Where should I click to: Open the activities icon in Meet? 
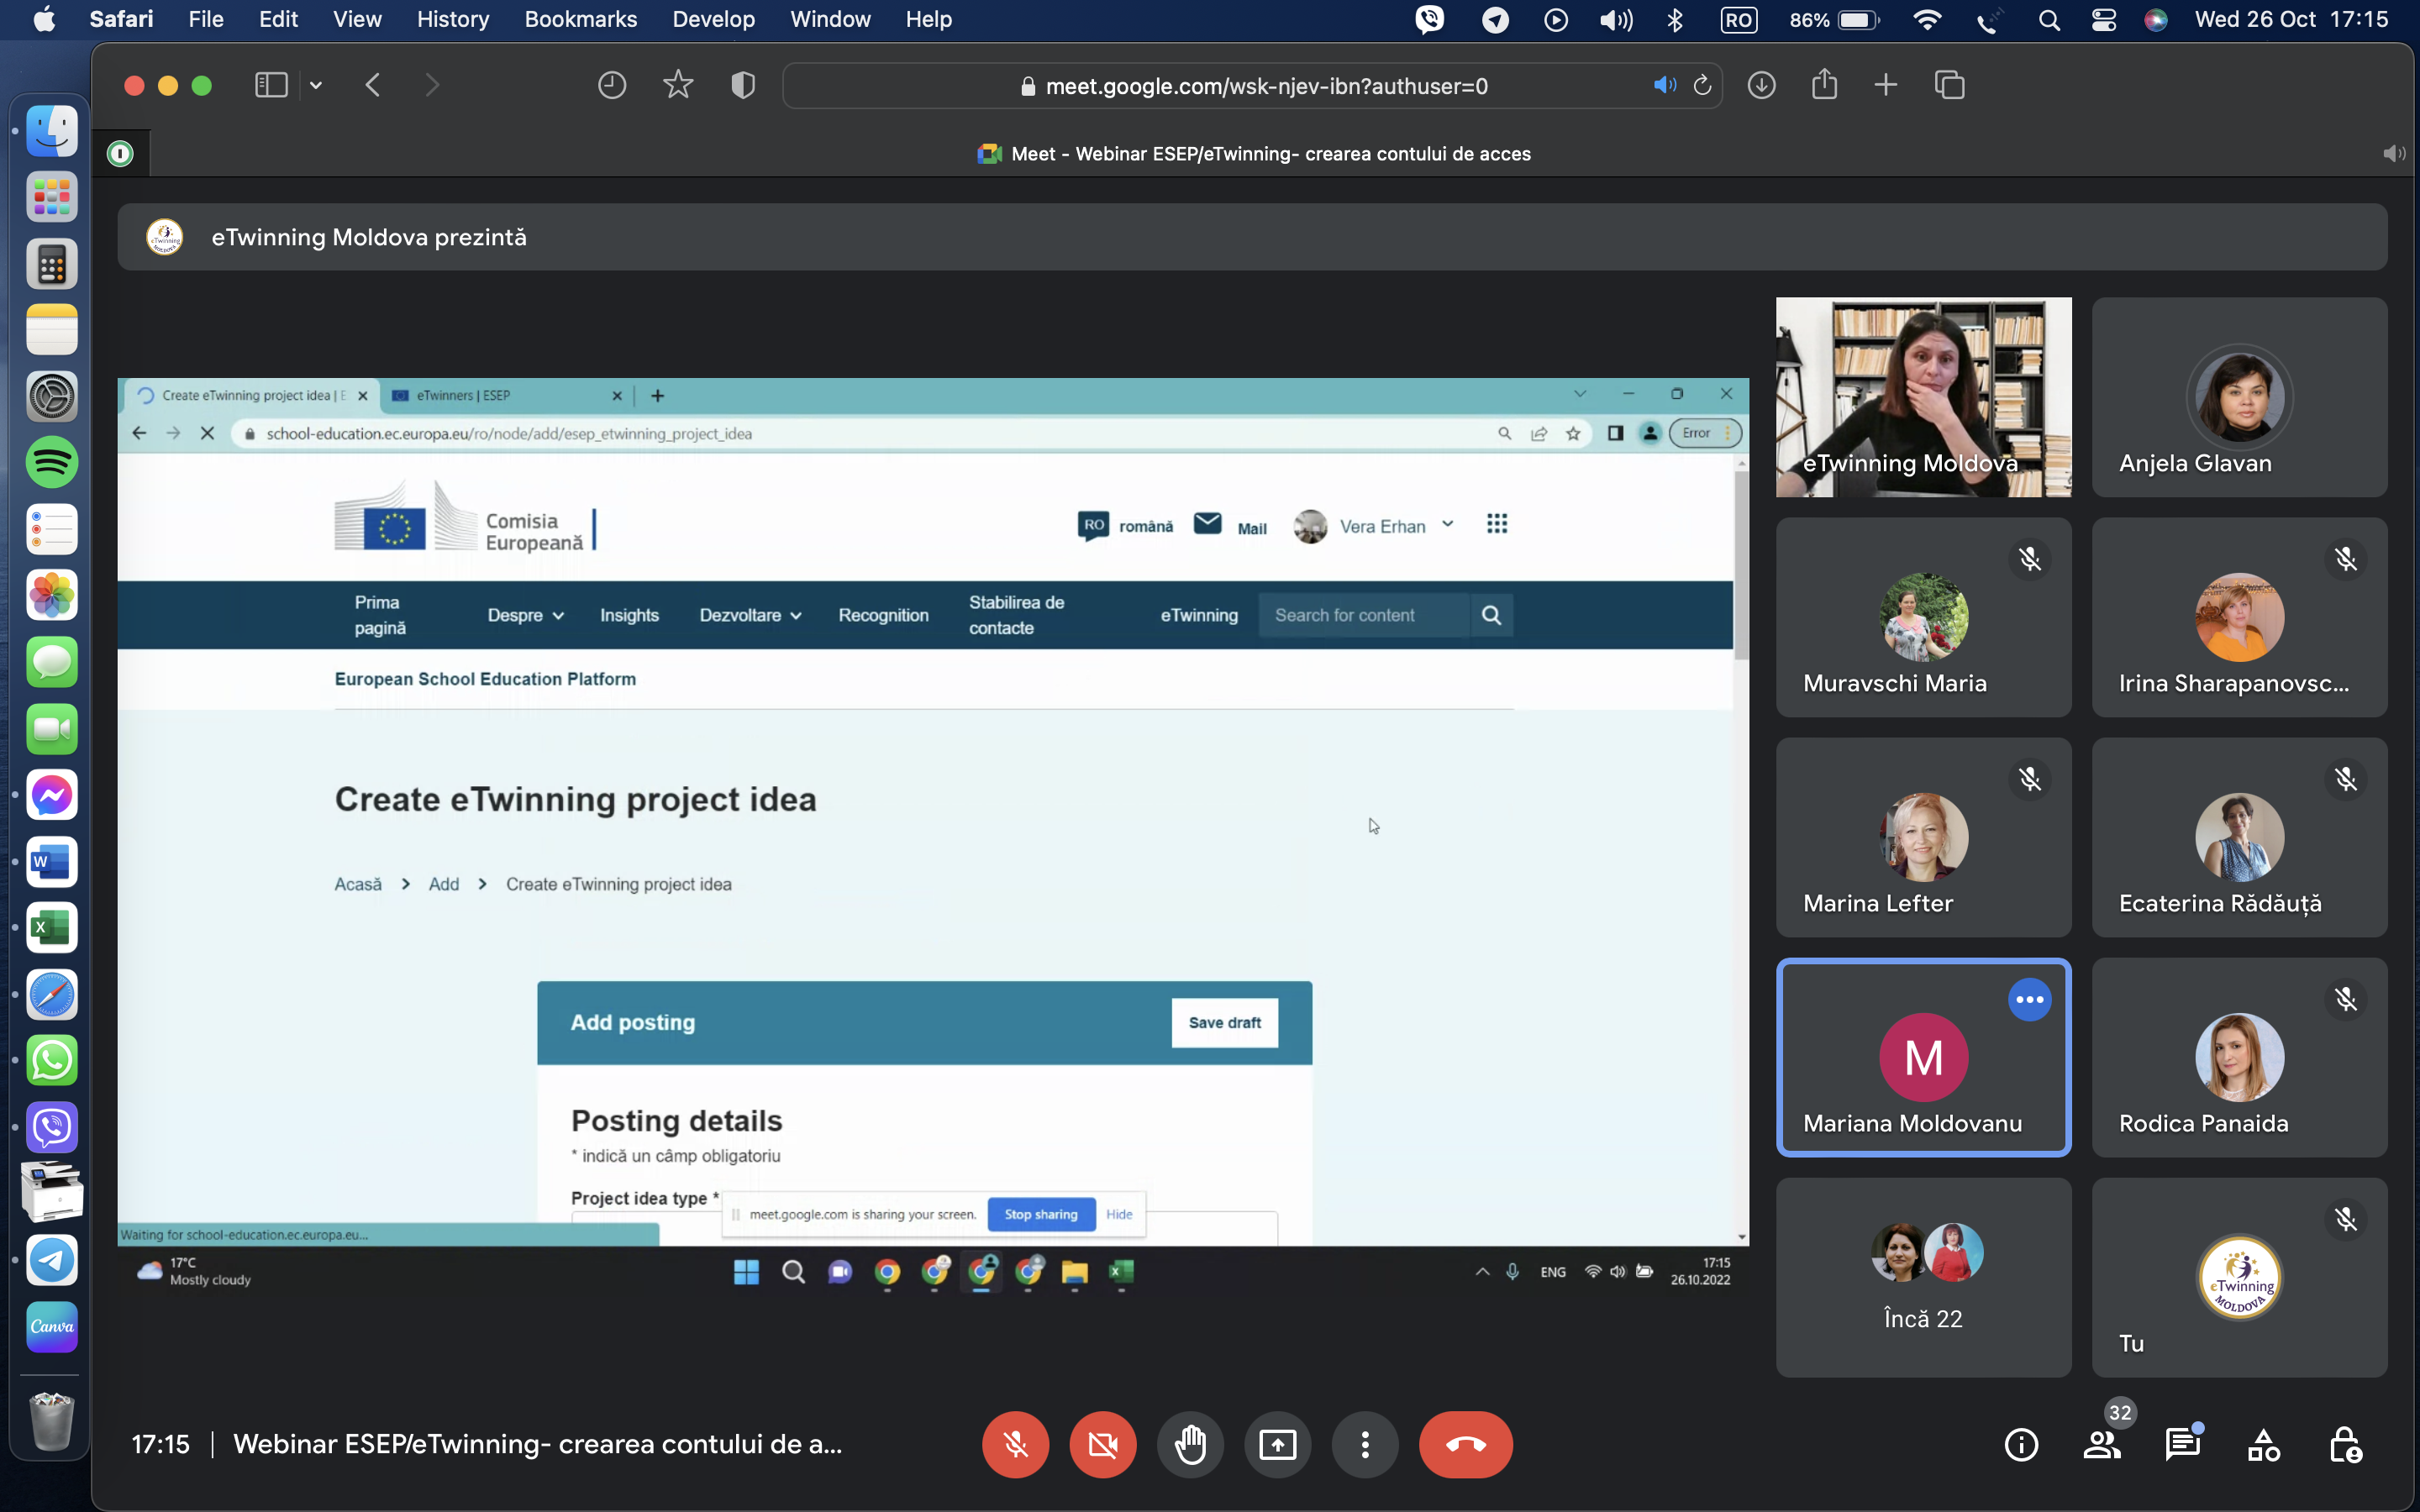(x=2264, y=1445)
